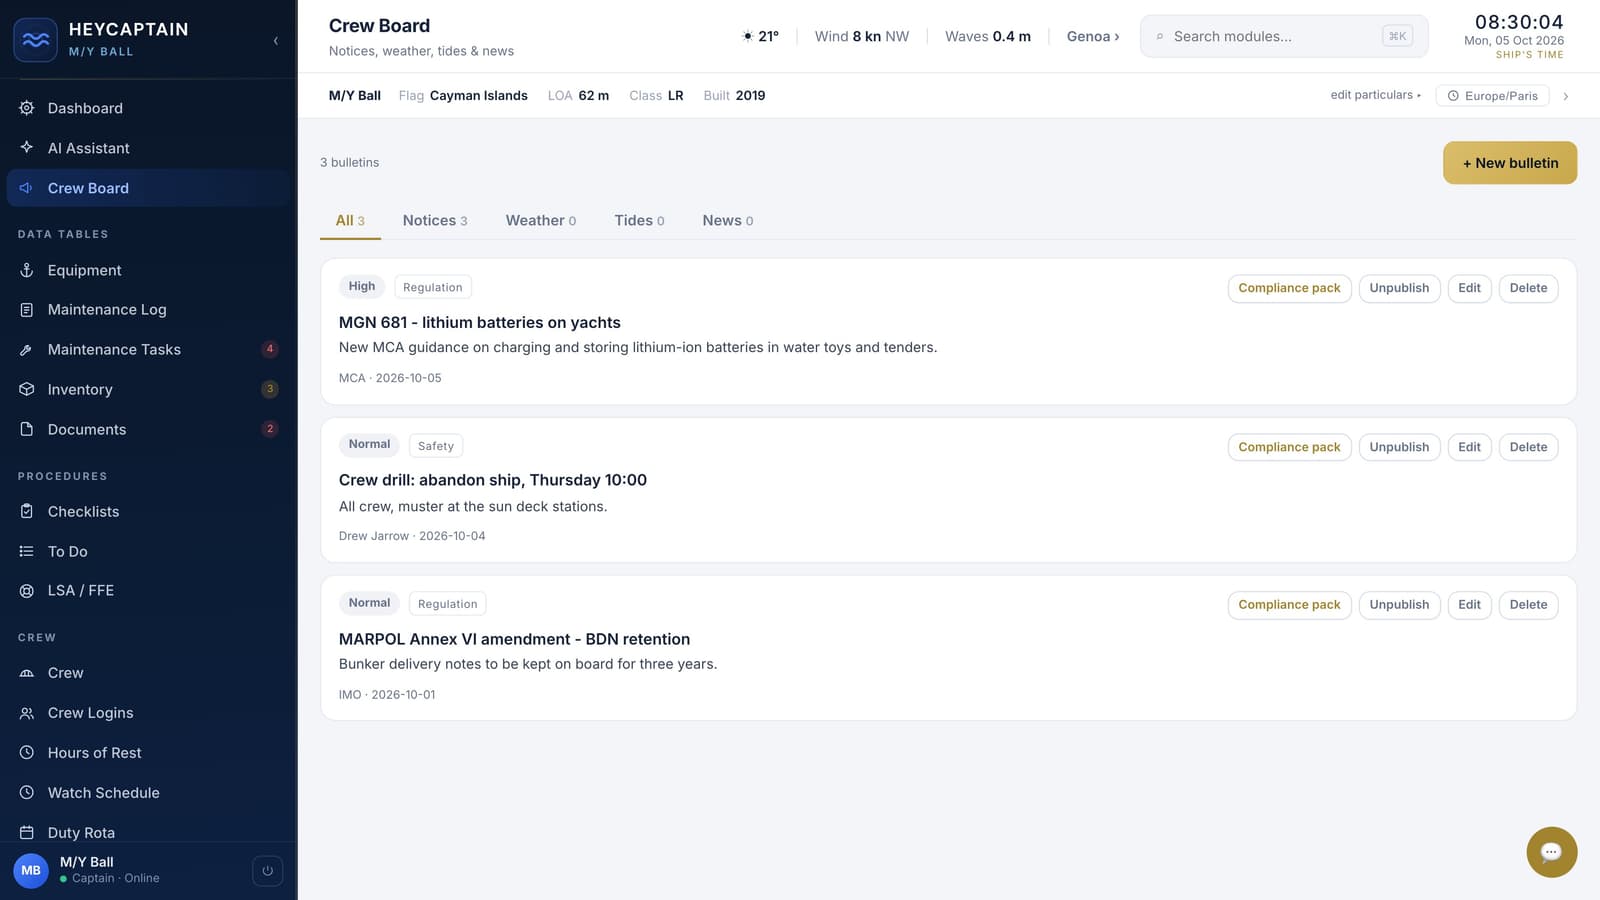This screenshot has width=1600, height=900.
Task: Open Crew ship icon
Action: [x=27, y=673]
